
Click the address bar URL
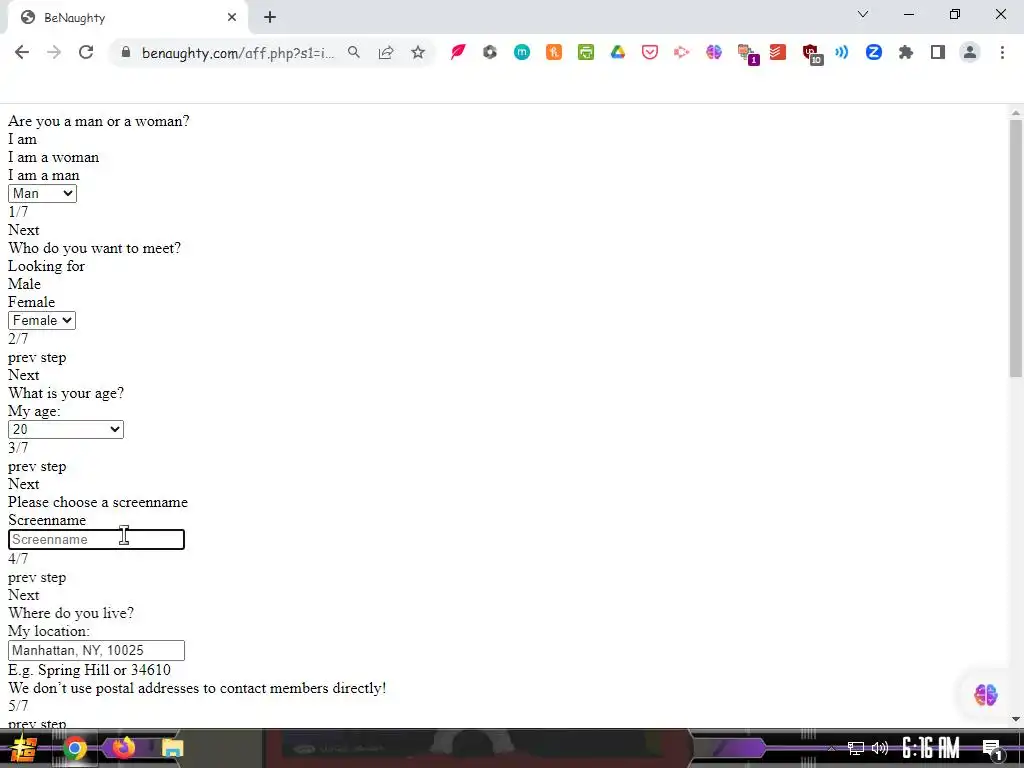point(238,53)
